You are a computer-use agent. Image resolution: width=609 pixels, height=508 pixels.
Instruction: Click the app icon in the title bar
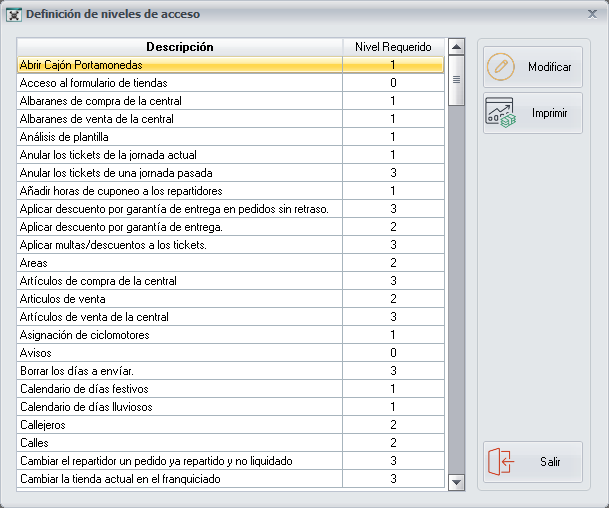coord(14,14)
